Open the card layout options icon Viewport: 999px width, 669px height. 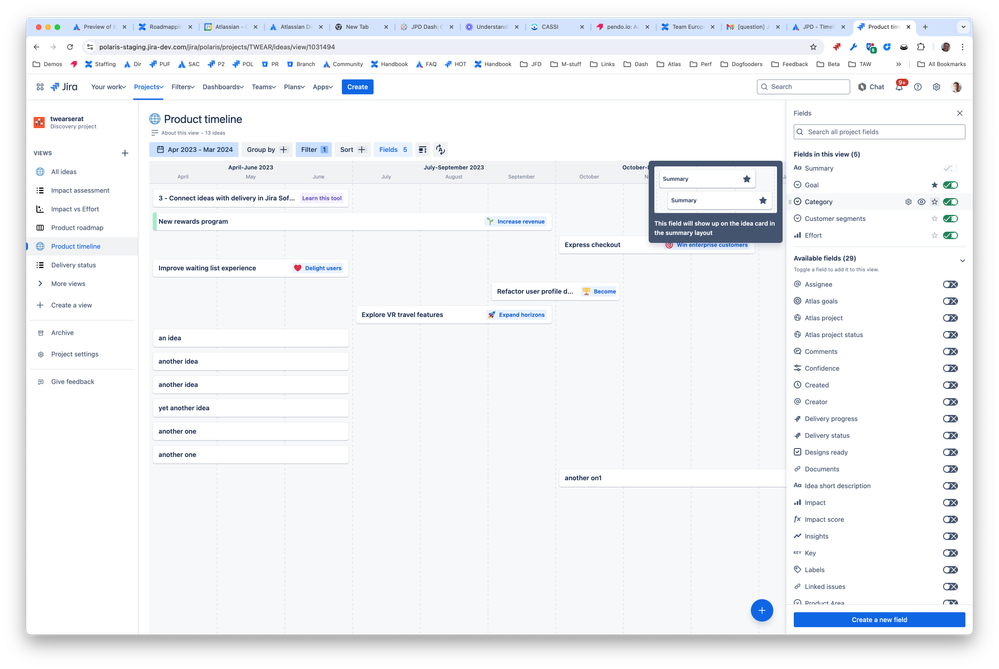click(422, 150)
